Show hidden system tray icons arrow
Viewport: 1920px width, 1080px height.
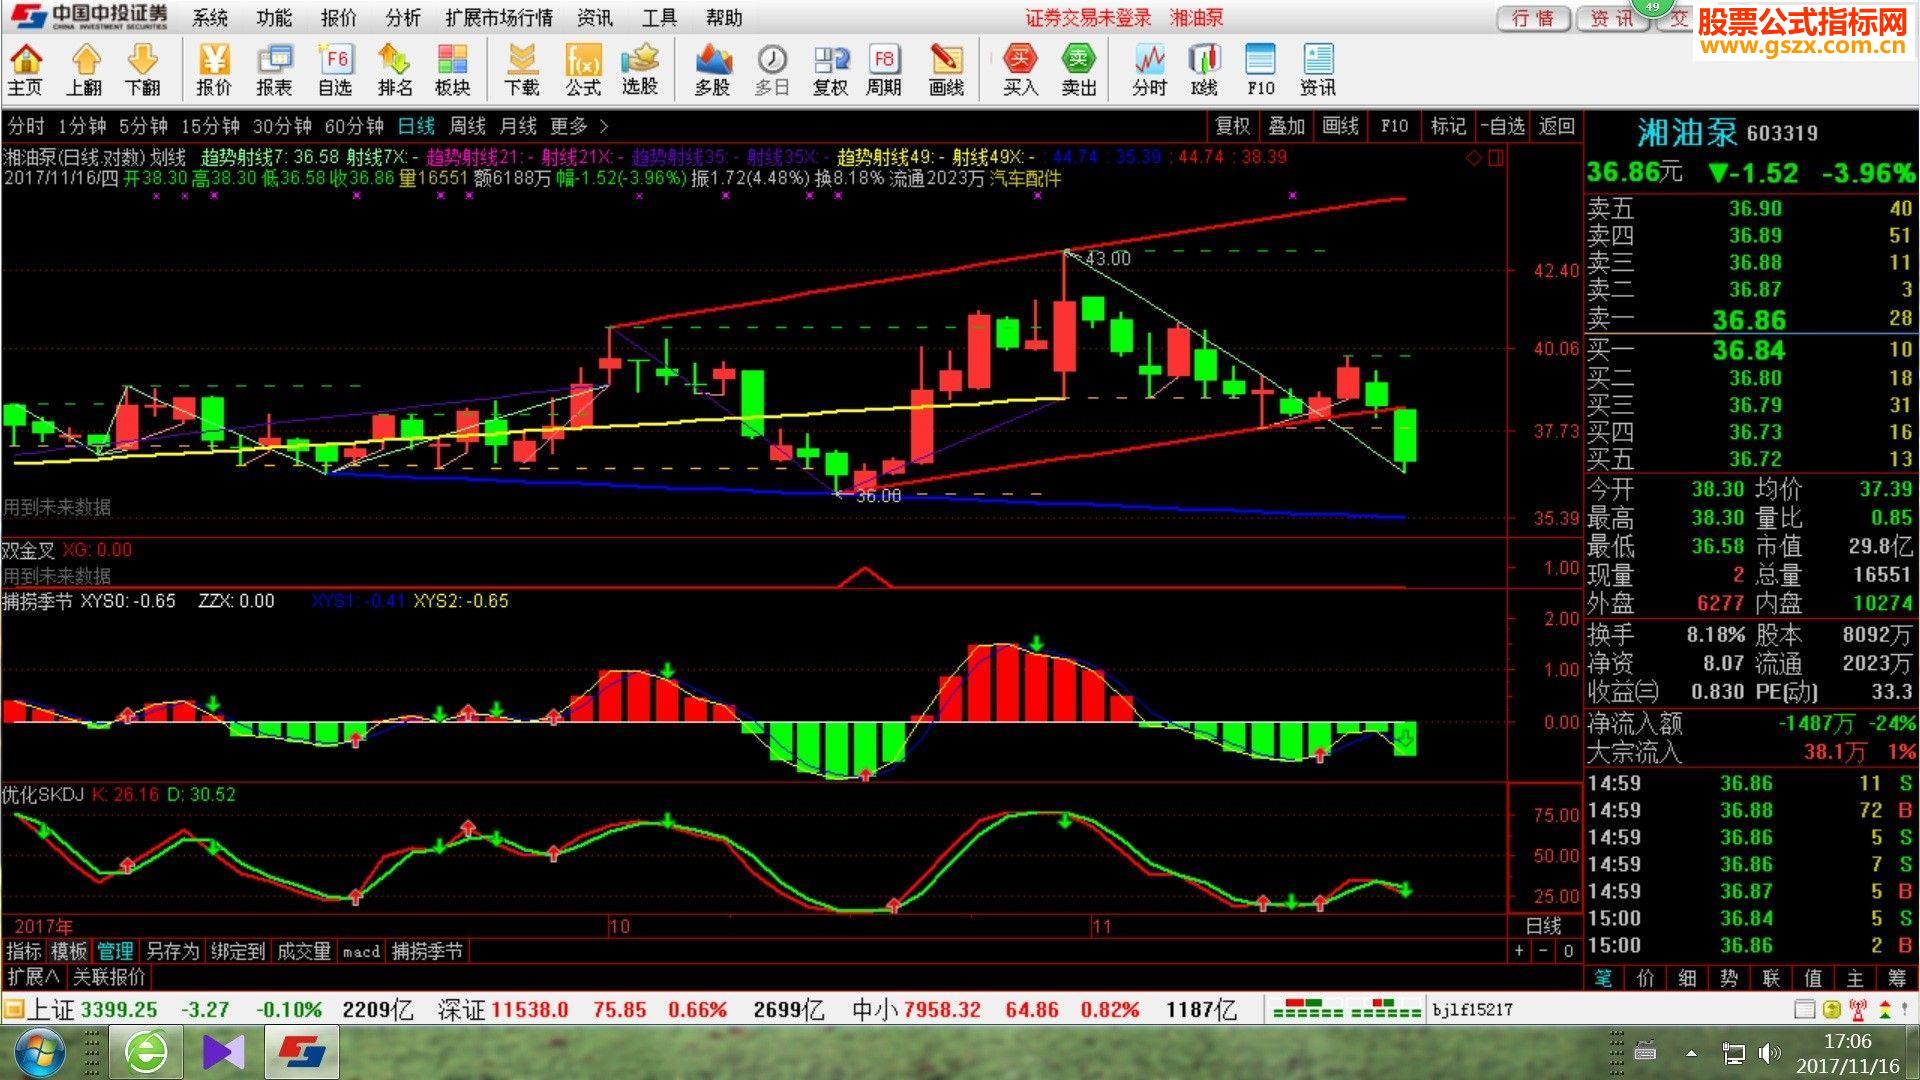click(x=1691, y=1053)
